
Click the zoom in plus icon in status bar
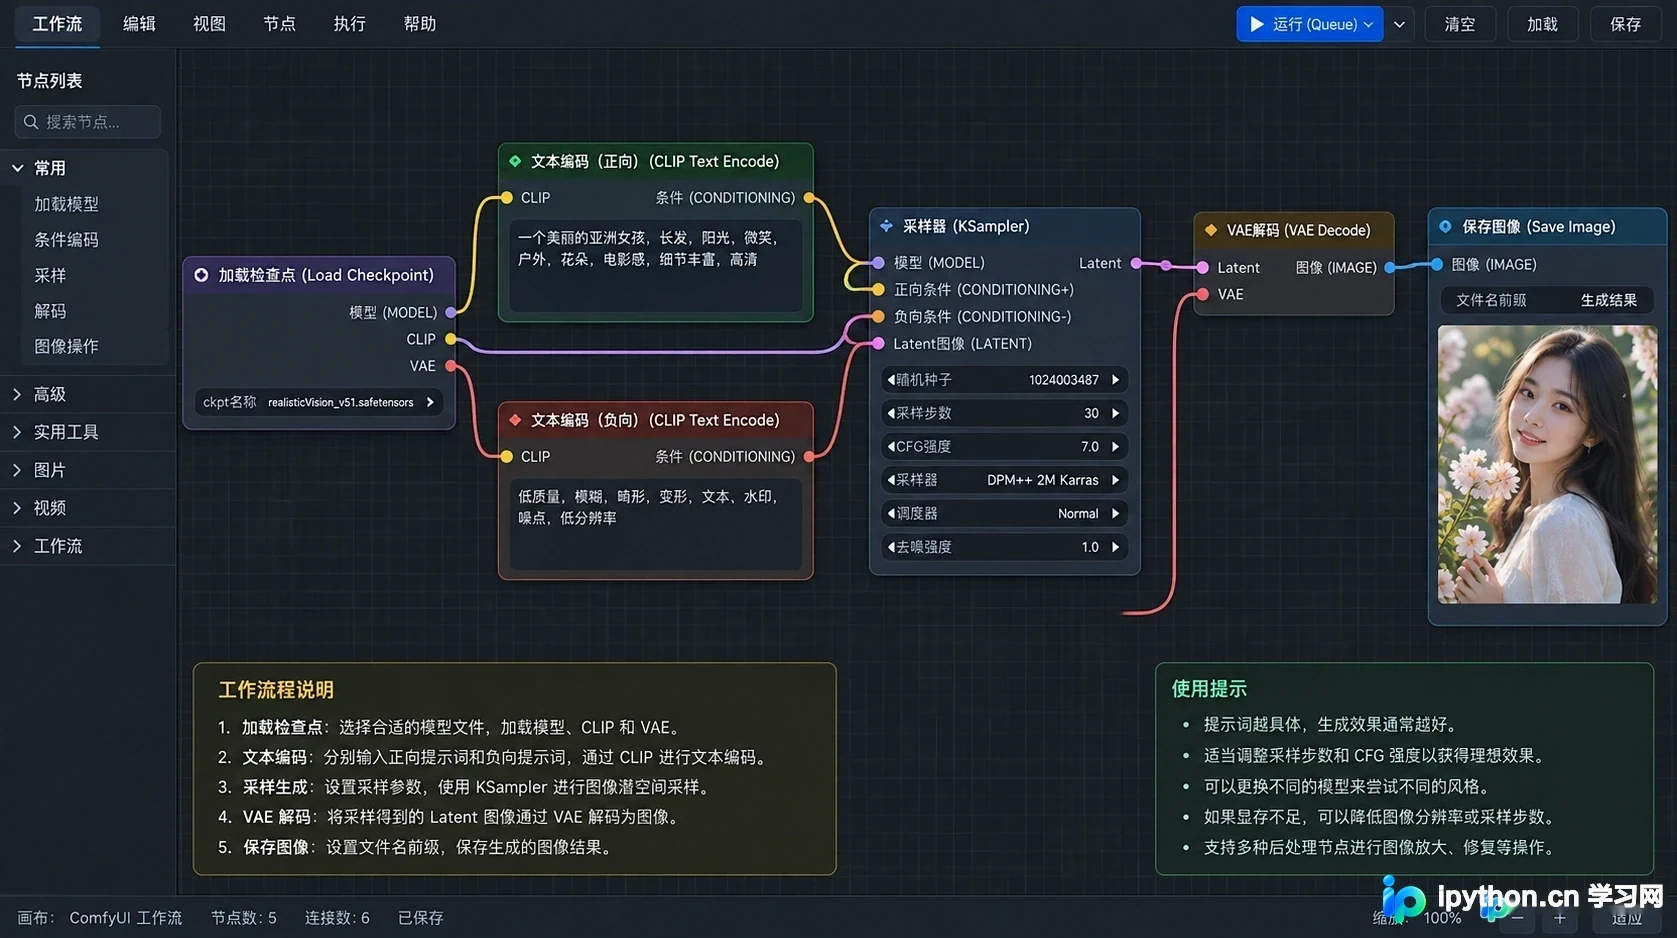1560,918
